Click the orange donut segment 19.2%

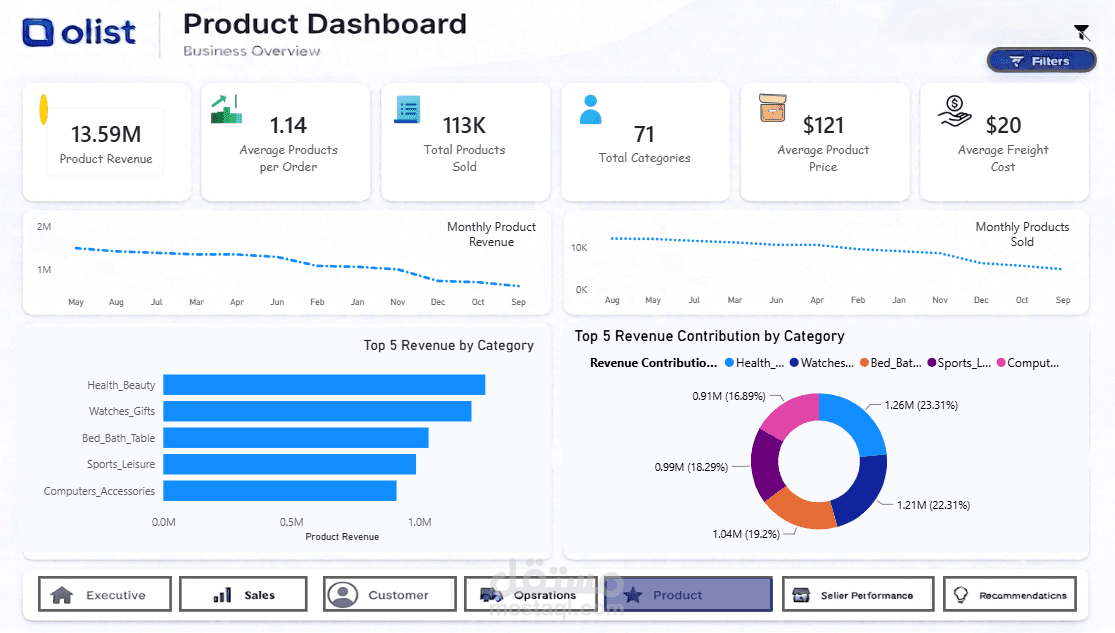(802, 509)
